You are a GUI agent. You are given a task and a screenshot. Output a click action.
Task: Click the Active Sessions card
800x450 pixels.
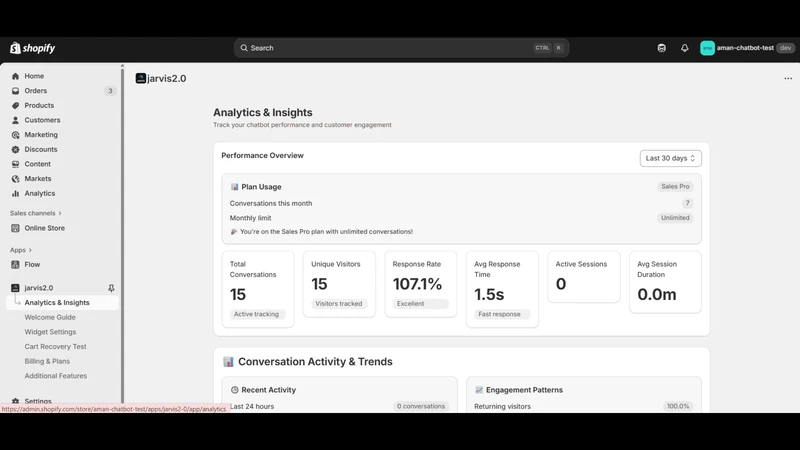[584, 277]
